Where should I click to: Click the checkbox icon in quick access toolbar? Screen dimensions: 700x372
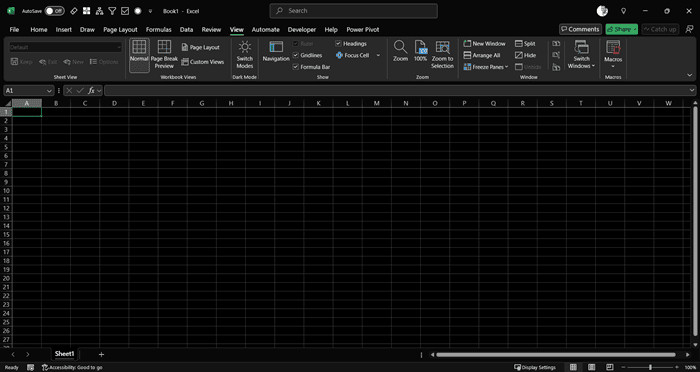125,11
